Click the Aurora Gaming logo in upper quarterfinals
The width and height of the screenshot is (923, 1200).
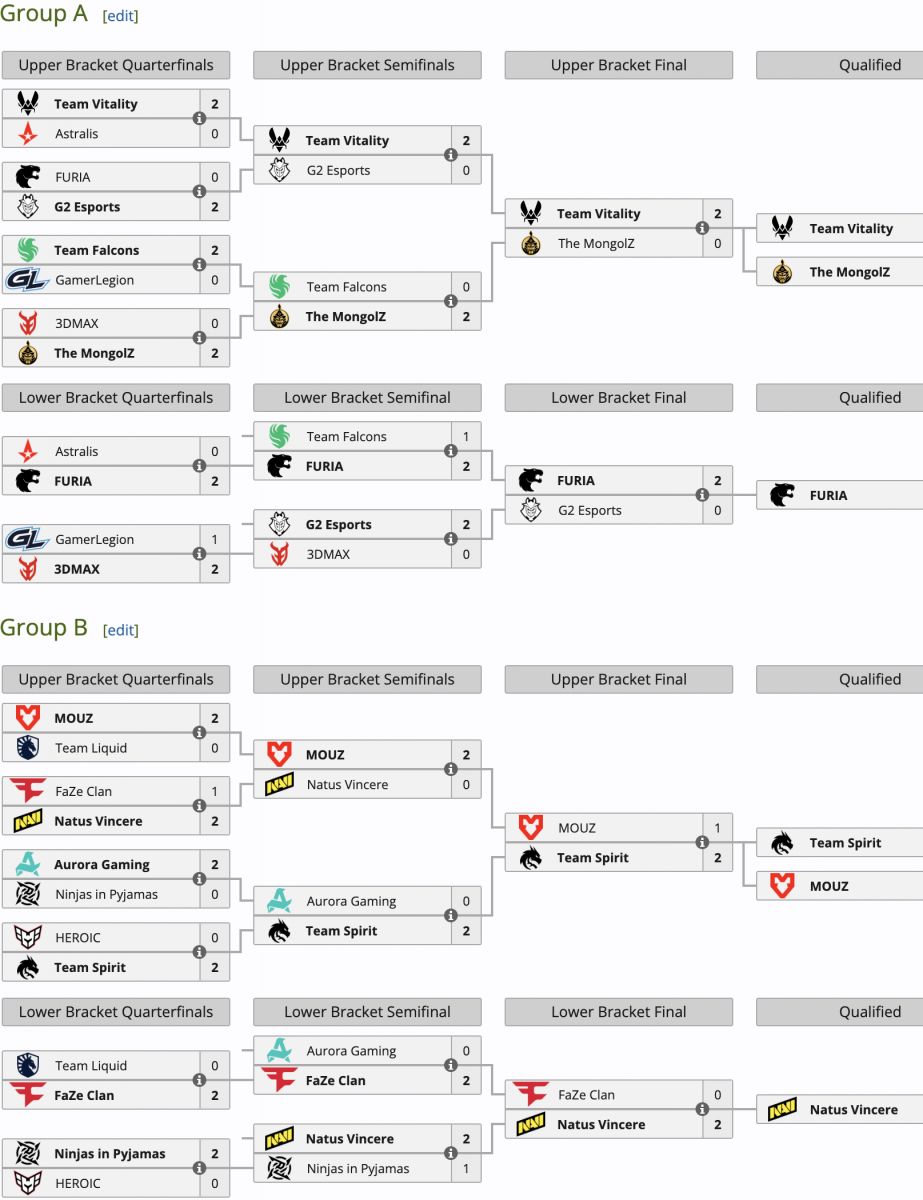pos(28,864)
